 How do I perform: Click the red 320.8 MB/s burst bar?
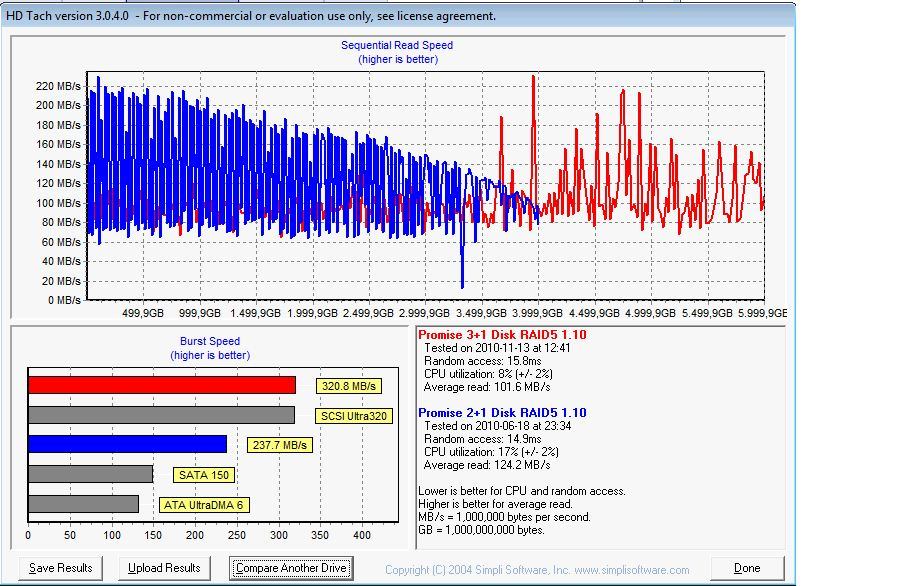tap(162, 385)
